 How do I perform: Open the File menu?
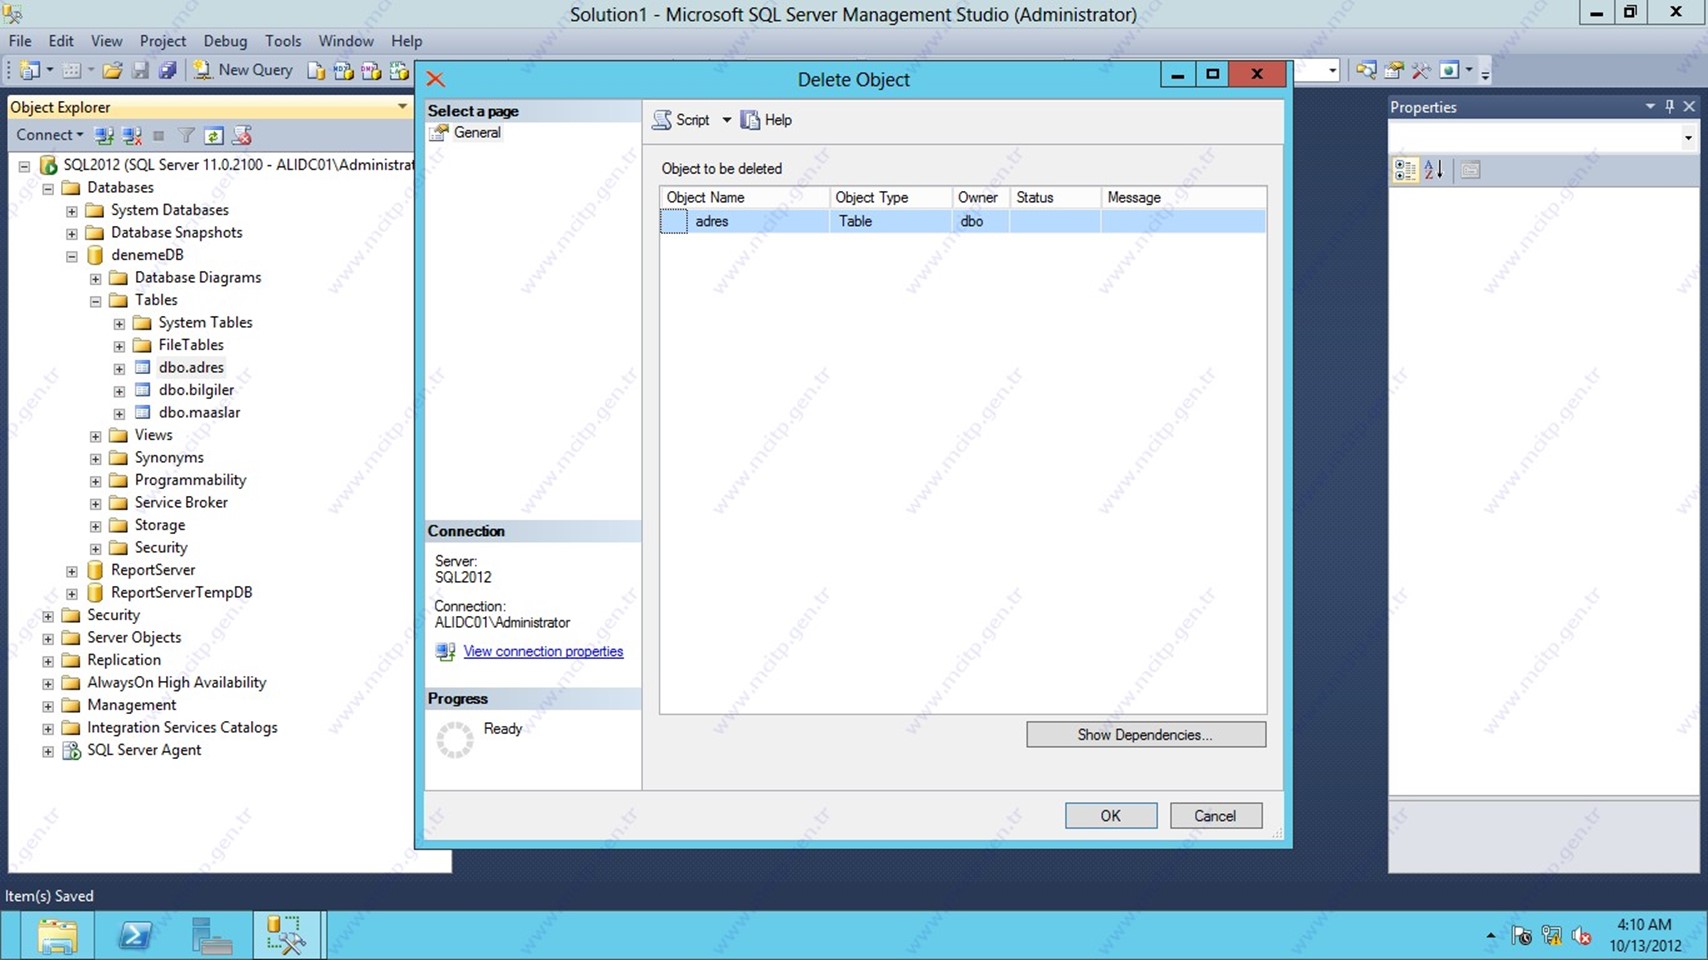point(20,41)
